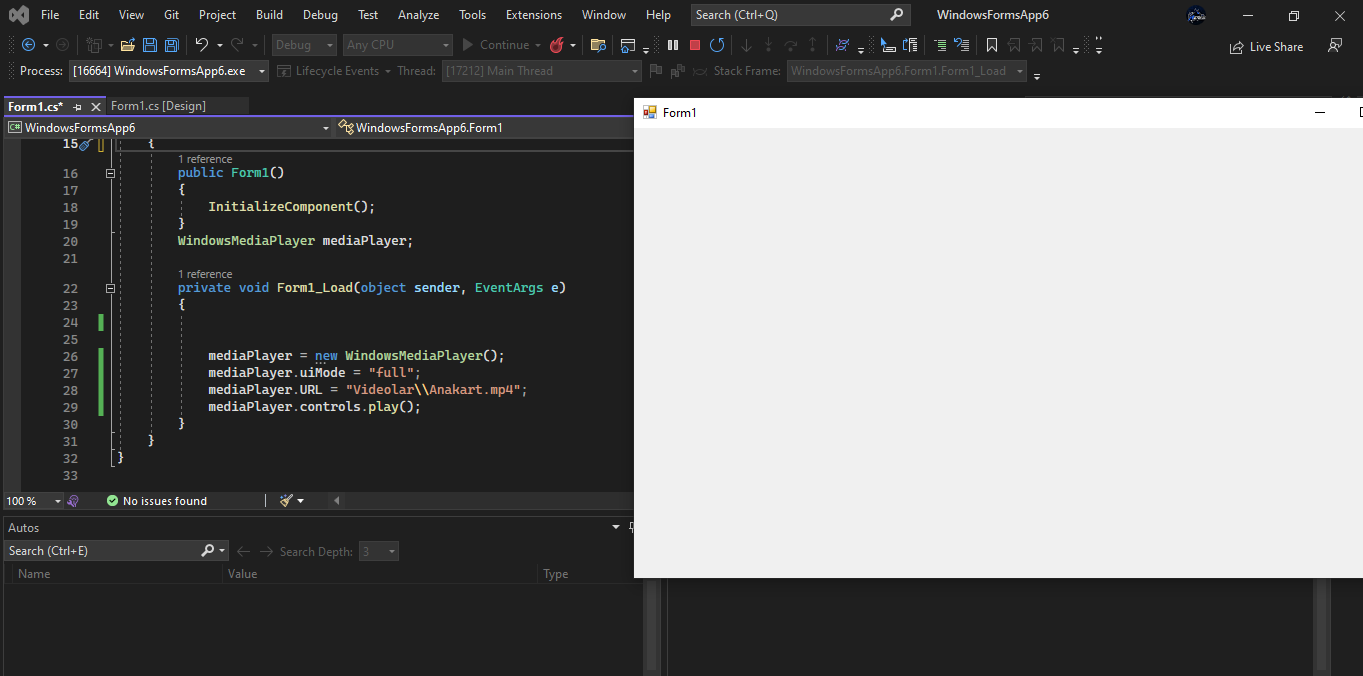Click the Restart debugging icon
Image resolution: width=1363 pixels, height=676 pixels.
[717, 45]
